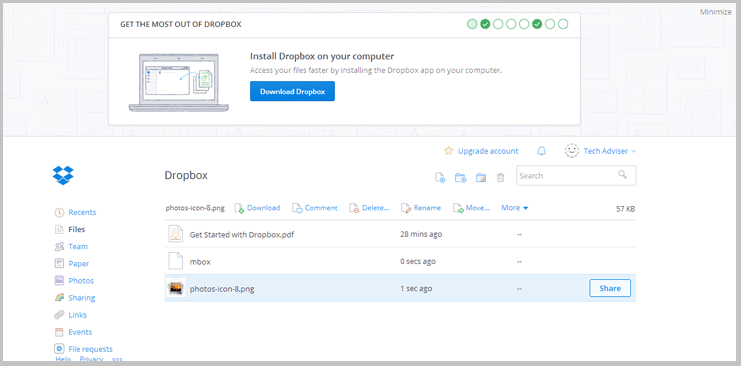Expand the More dropdown
The image size is (741, 366).
point(515,208)
